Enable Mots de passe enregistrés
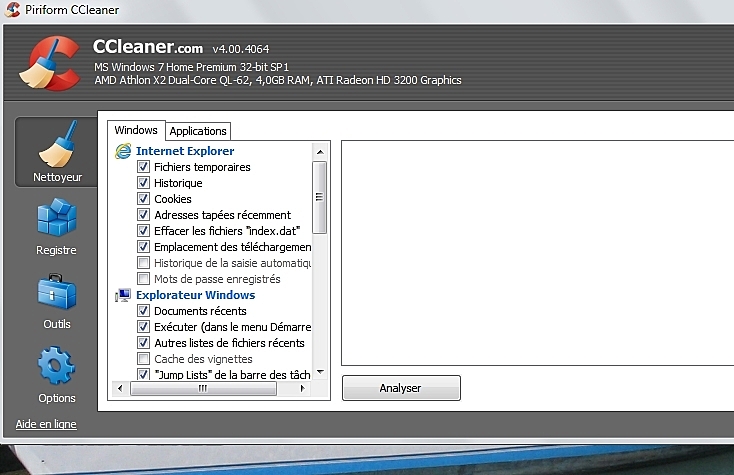The image size is (734, 475). coord(144,278)
